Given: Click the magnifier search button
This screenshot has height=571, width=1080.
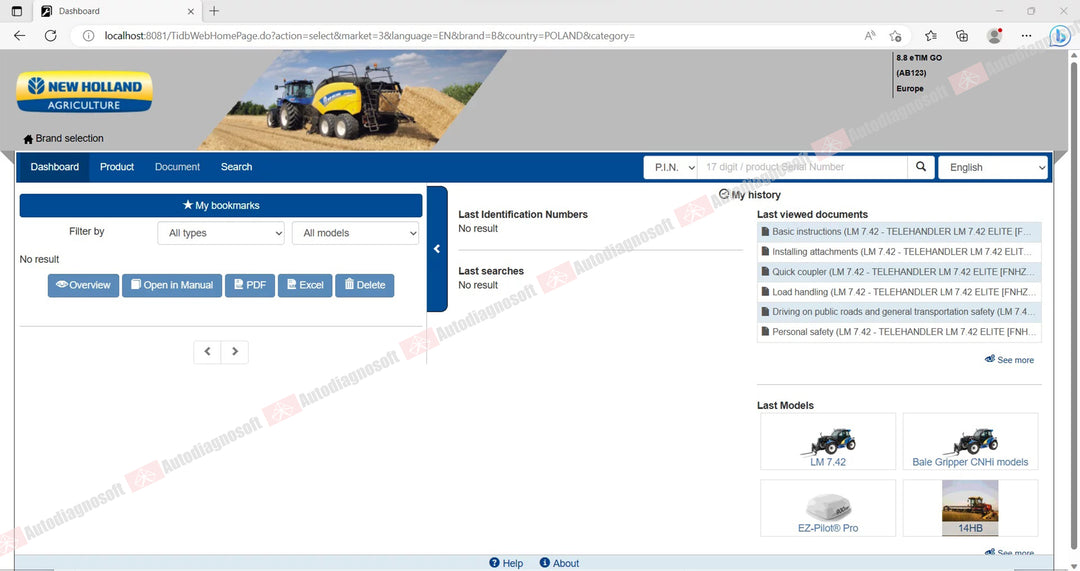Looking at the screenshot, I should pos(920,167).
